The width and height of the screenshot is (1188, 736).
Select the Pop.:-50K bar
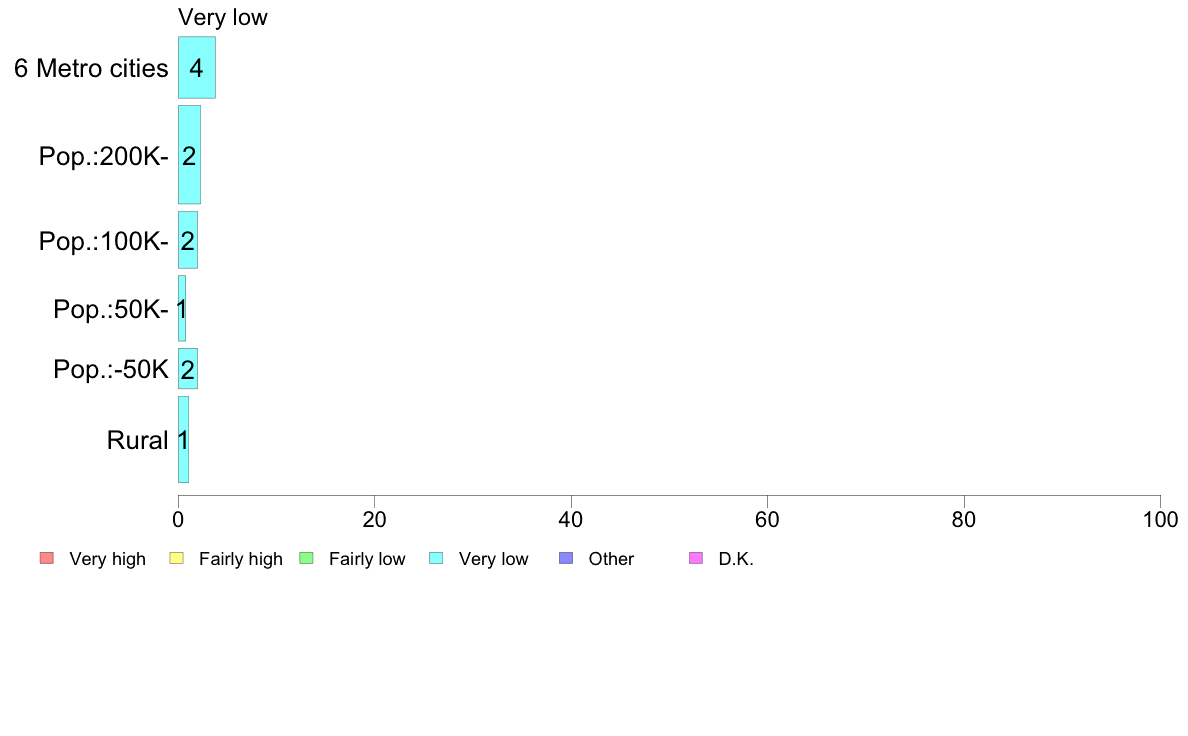point(188,369)
